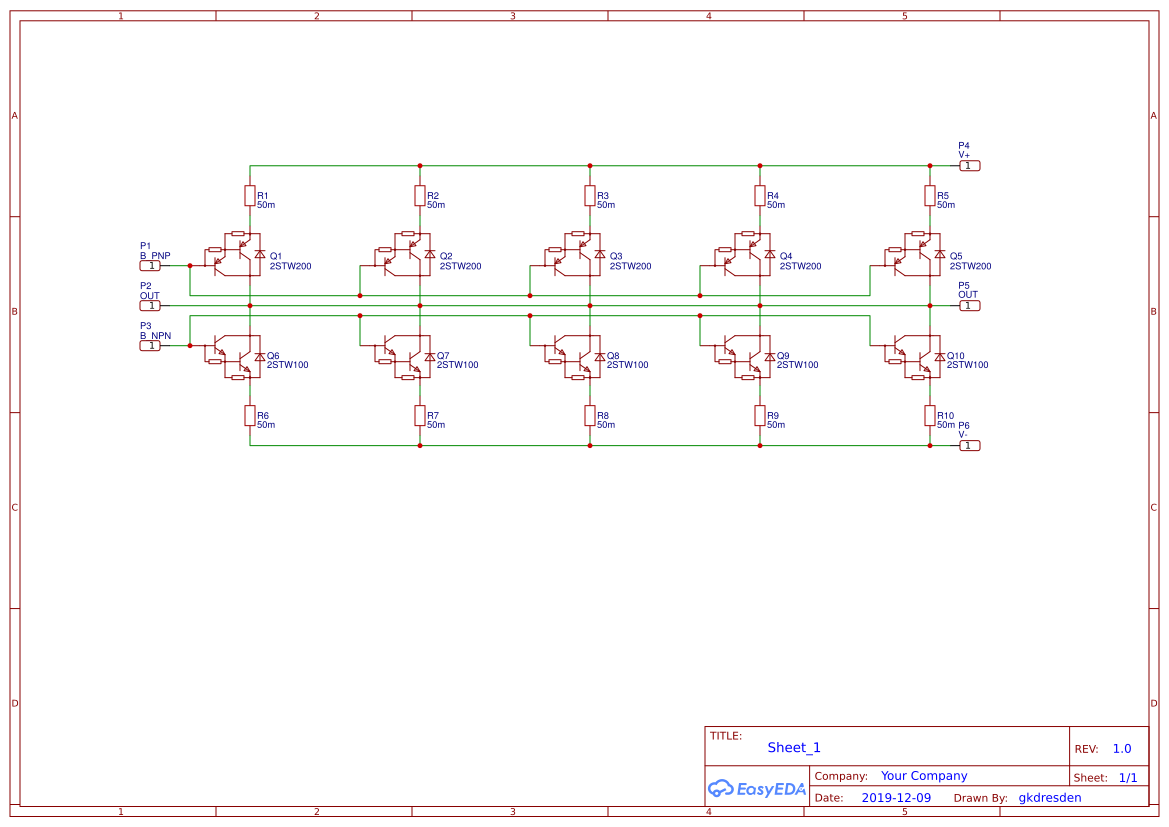Select the P6 V- port connector

tap(968, 445)
